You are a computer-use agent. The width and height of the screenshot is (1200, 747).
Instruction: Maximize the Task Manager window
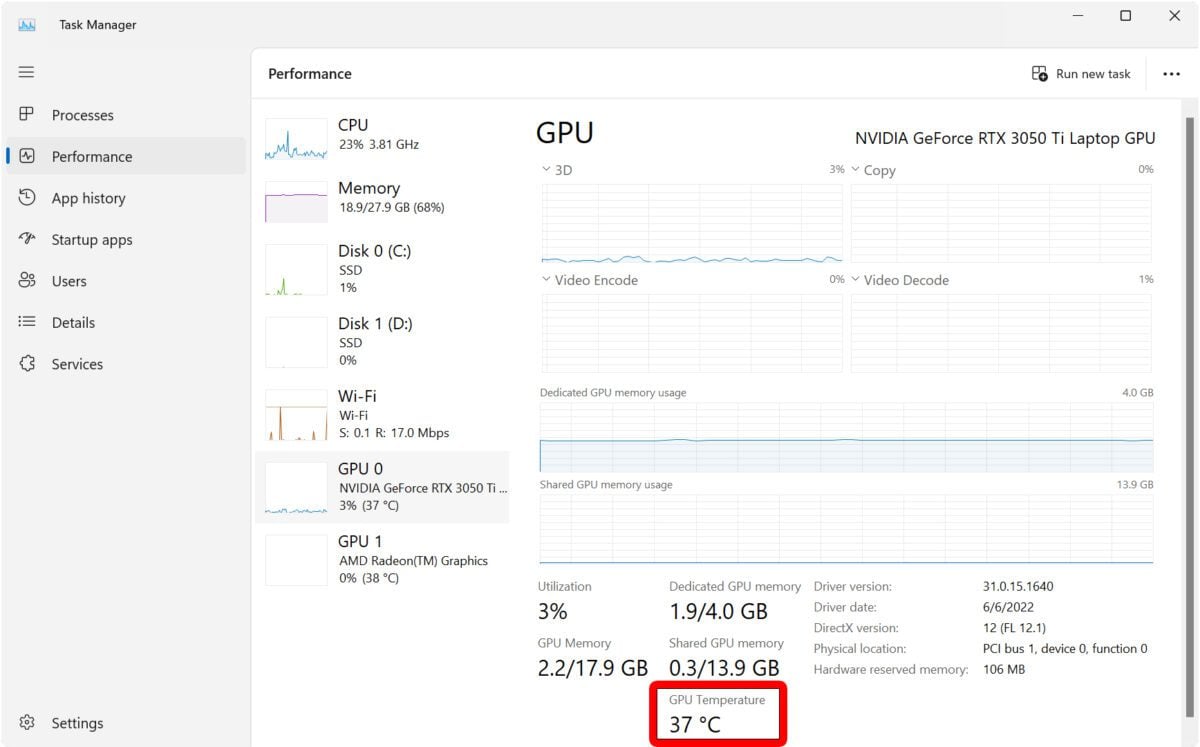(x=1126, y=16)
